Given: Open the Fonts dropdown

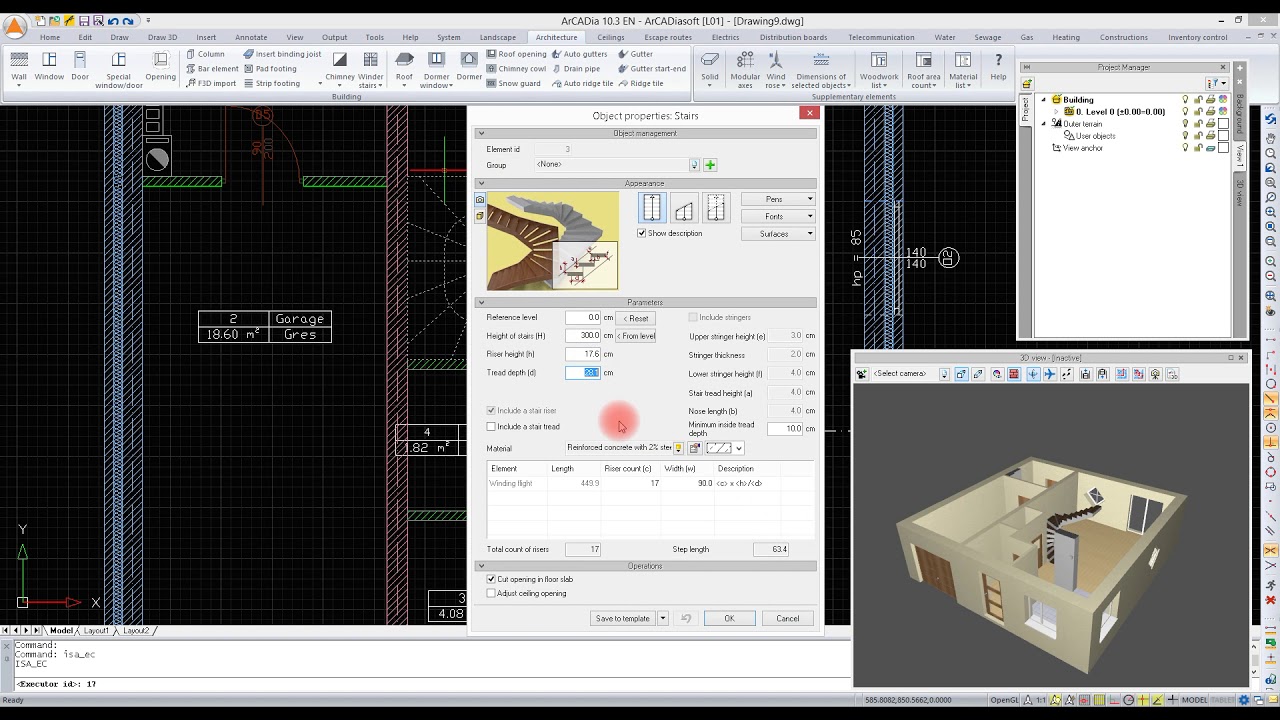Looking at the screenshot, I should tap(778, 216).
